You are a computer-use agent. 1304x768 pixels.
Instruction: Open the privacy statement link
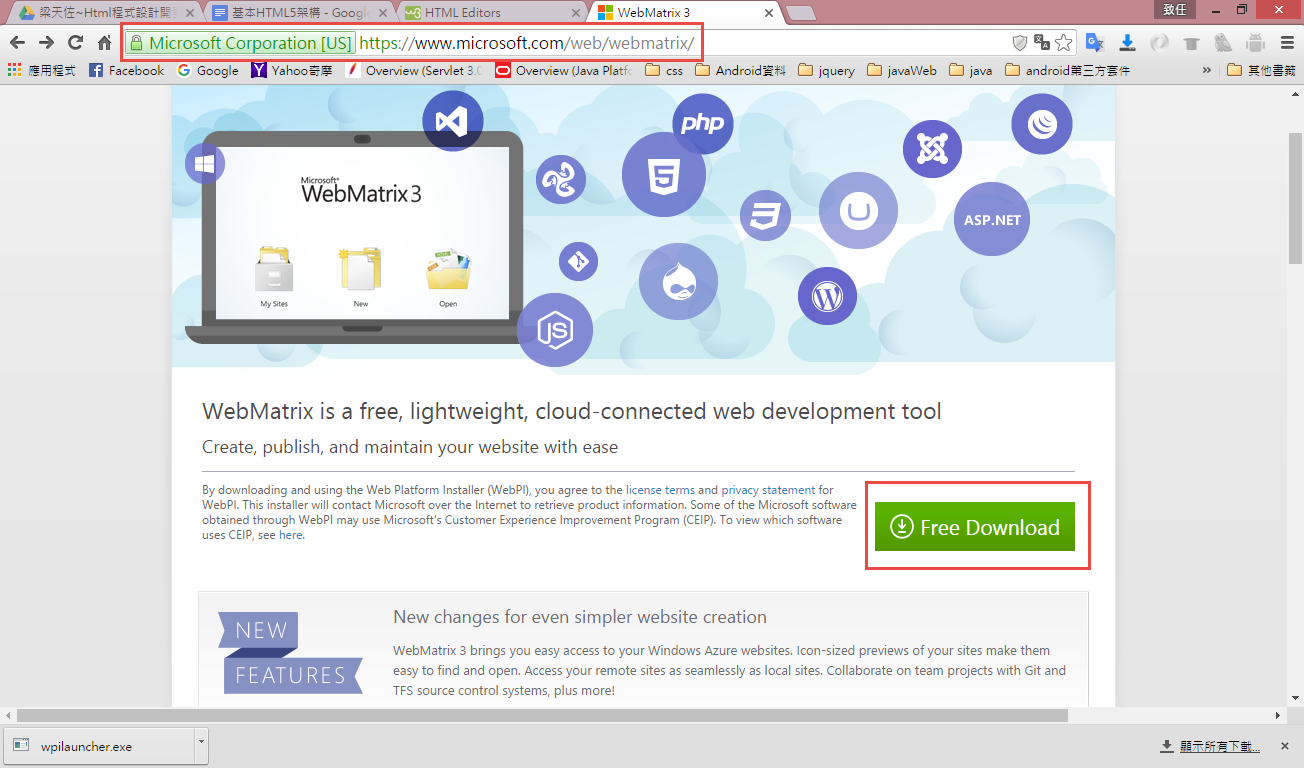[x=768, y=490]
